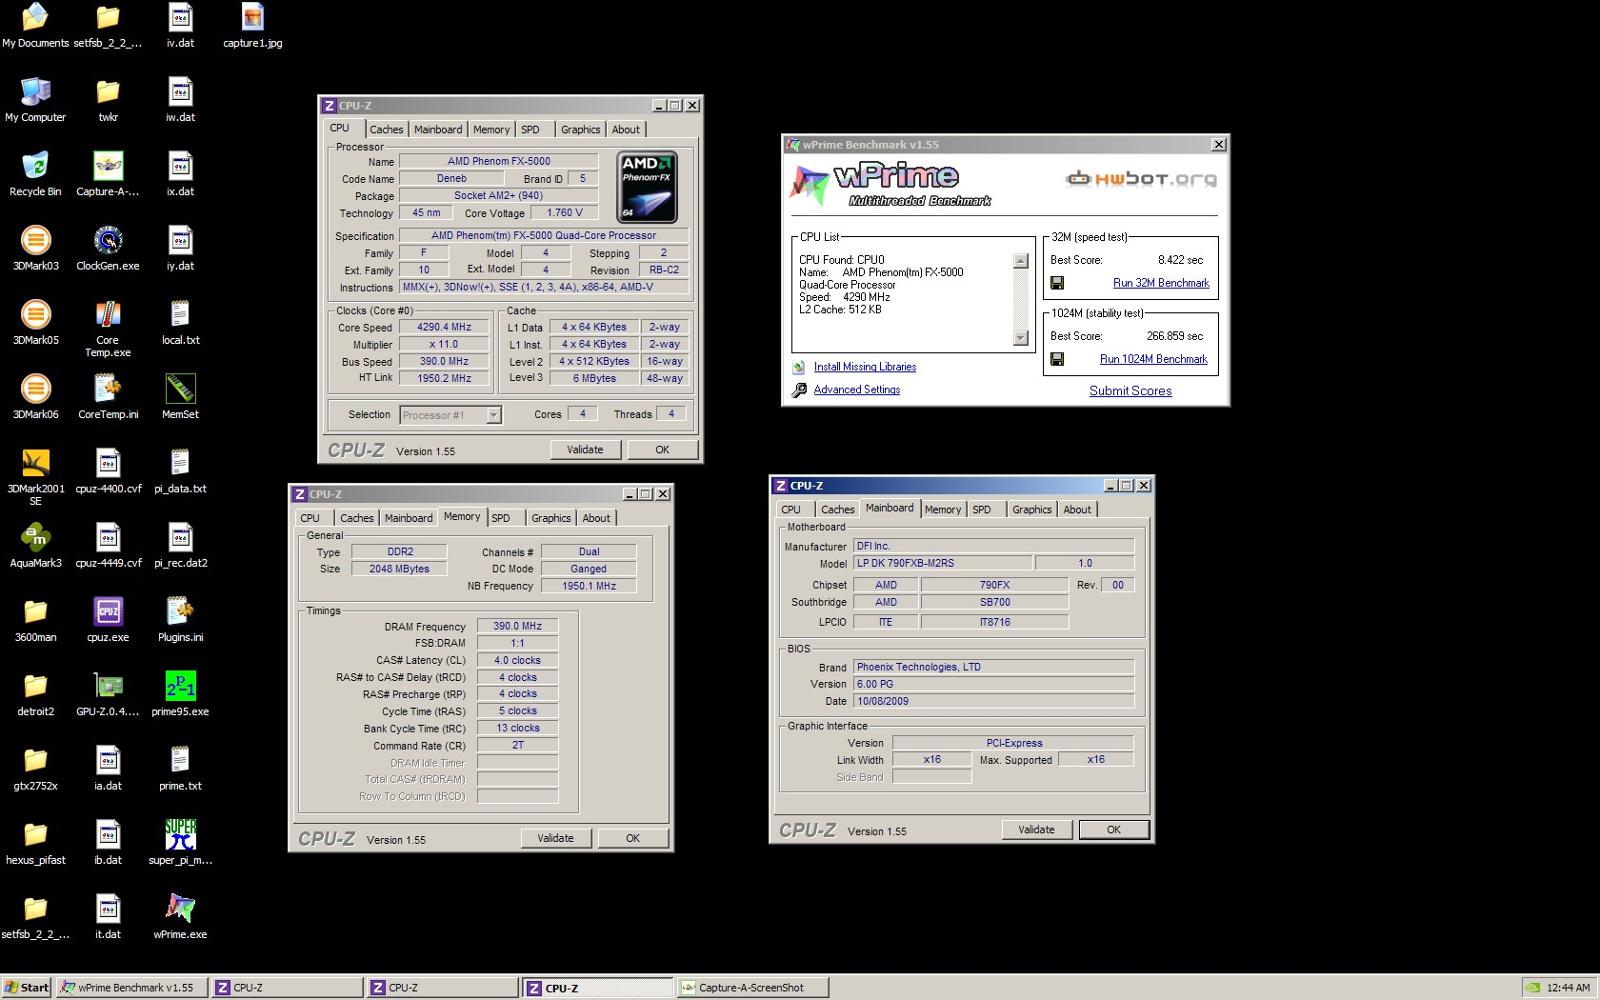Click the save icon for the 32M score
The image size is (1600, 1000).
[1057, 283]
